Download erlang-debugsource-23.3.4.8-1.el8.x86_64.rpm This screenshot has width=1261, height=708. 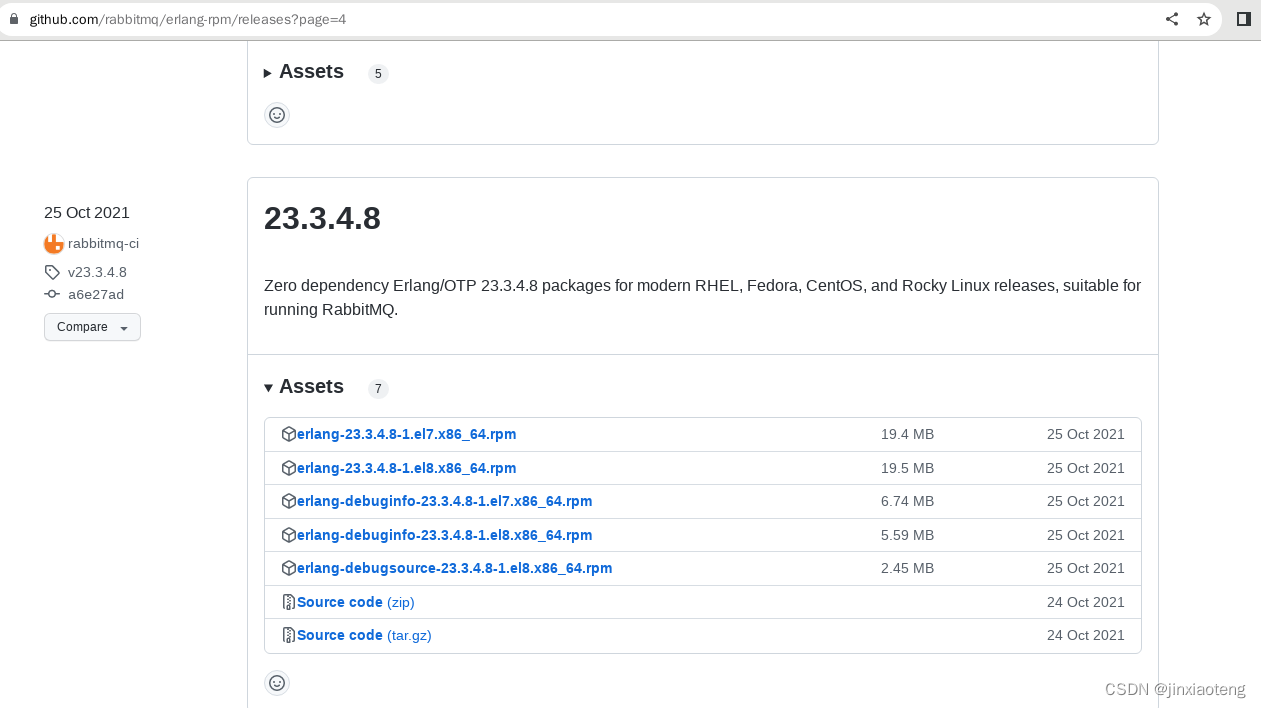[x=455, y=568]
